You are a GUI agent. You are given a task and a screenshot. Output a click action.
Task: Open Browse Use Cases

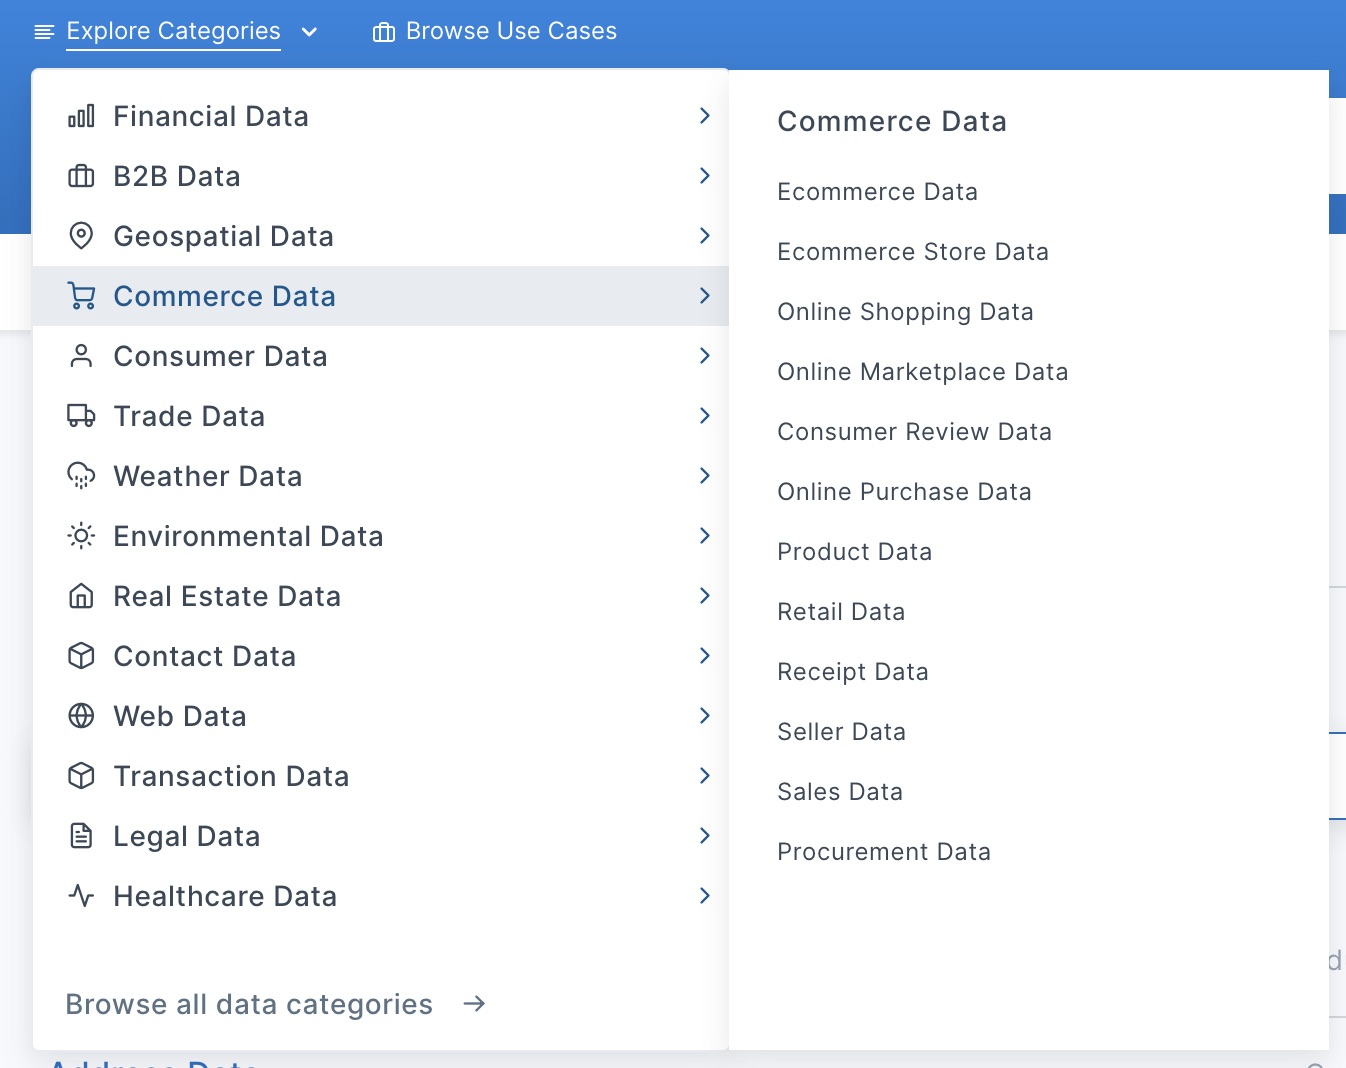click(494, 31)
